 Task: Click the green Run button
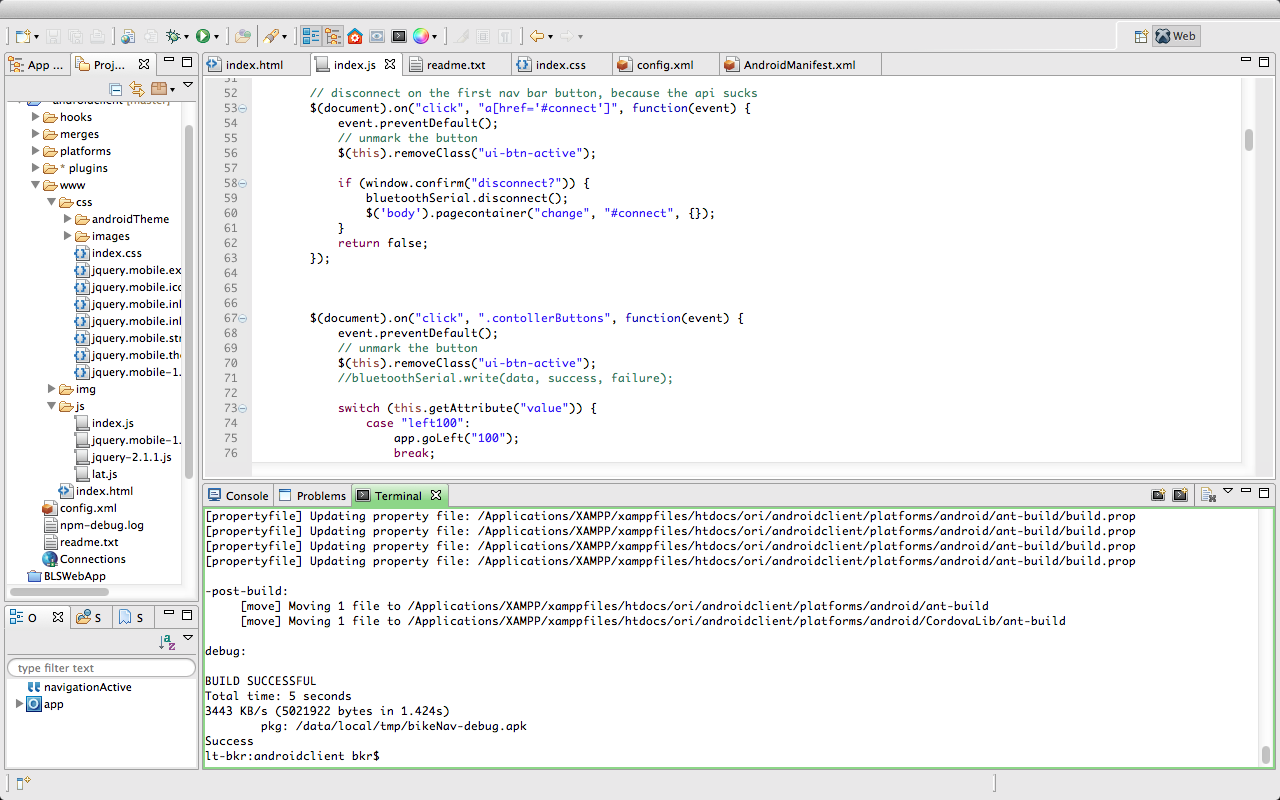(x=203, y=36)
